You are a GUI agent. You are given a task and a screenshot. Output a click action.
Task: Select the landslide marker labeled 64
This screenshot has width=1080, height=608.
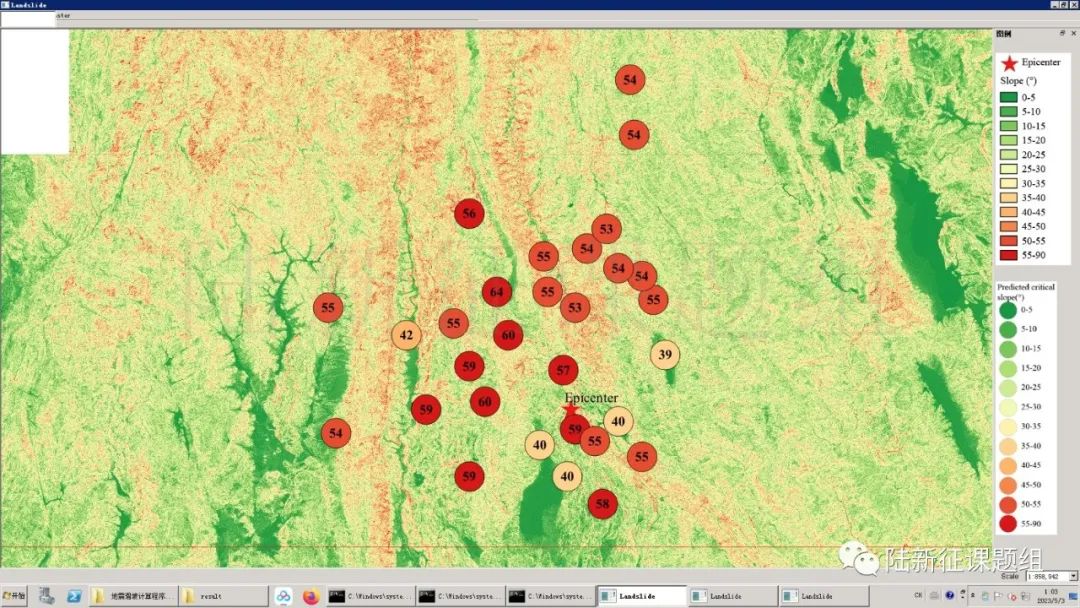click(497, 292)
